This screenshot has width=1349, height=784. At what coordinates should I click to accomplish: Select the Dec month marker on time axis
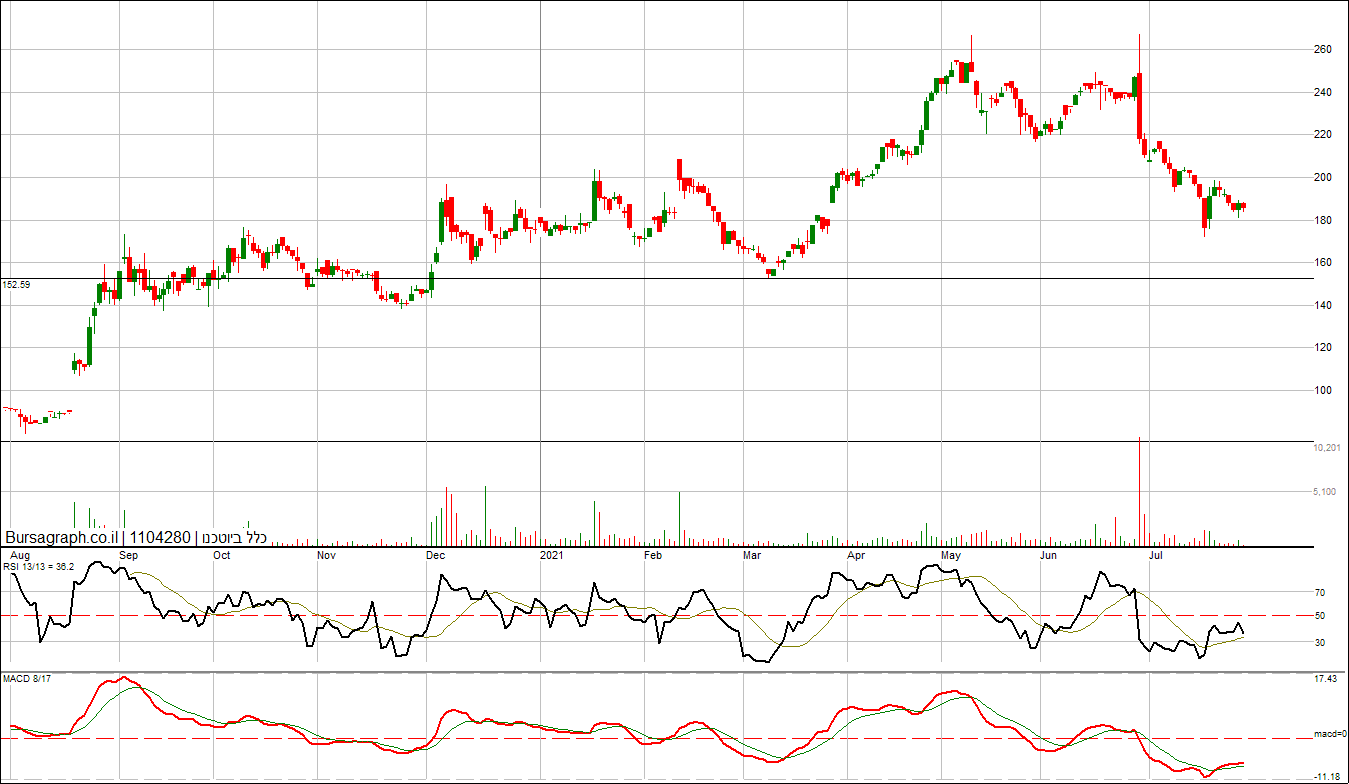[435, 554]
